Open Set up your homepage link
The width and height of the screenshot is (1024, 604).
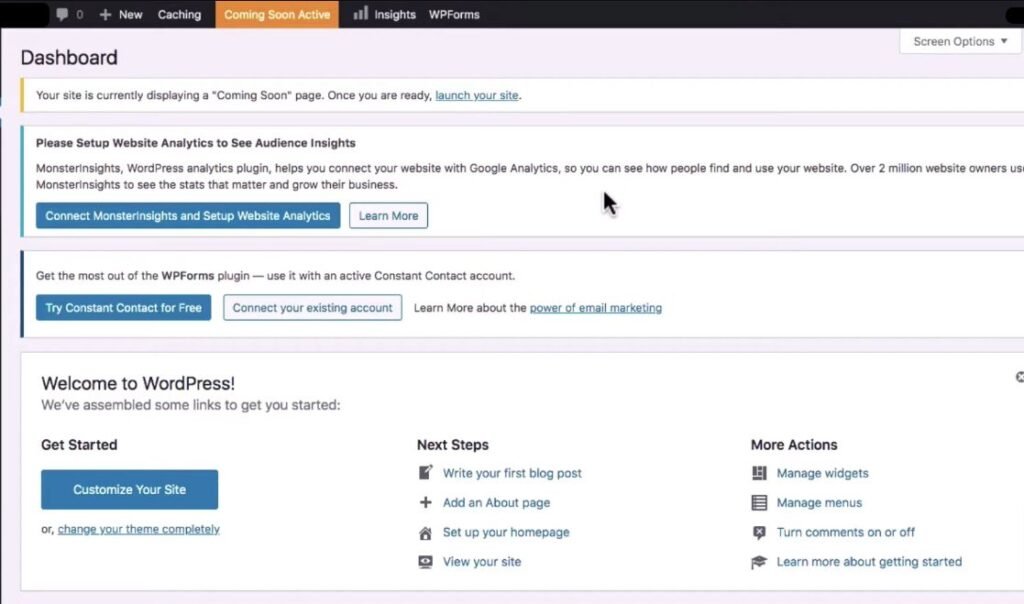click(x=506, y=532)
